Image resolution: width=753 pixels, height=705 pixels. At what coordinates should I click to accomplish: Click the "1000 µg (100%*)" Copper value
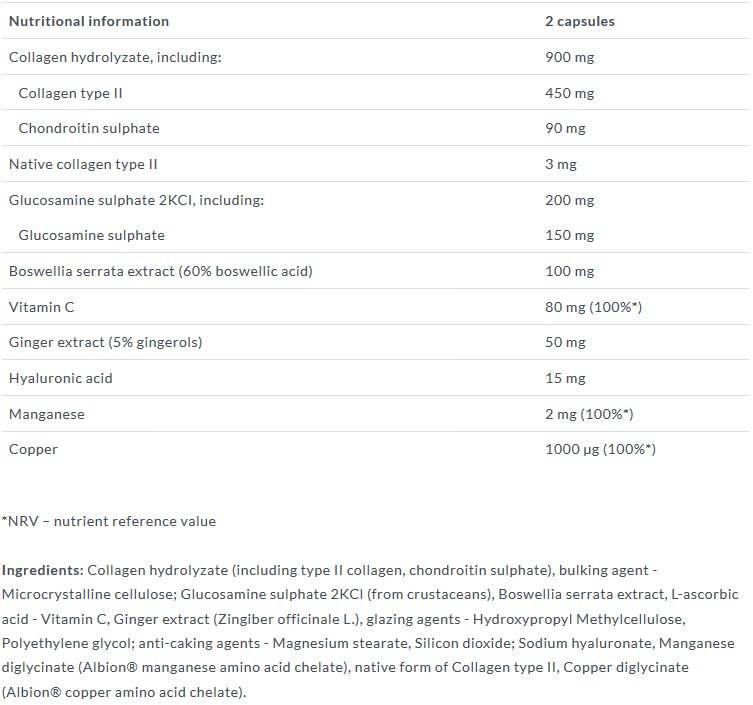600,449
